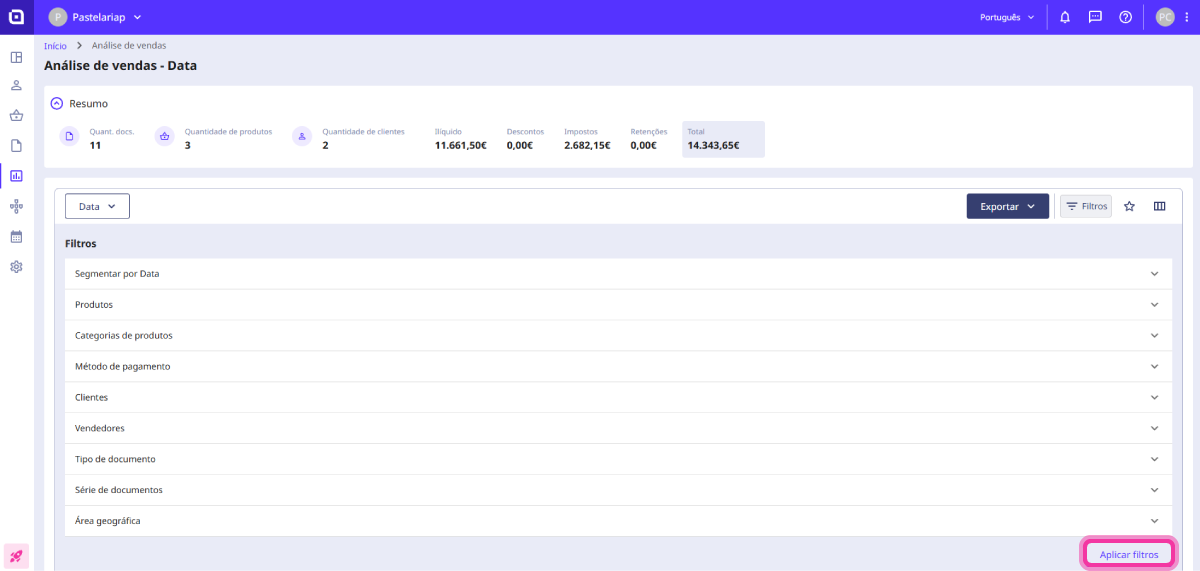Viewport: 1200px width, 571px height.
Task: Open the documents icon in sidebar
Action: (16, 145)
